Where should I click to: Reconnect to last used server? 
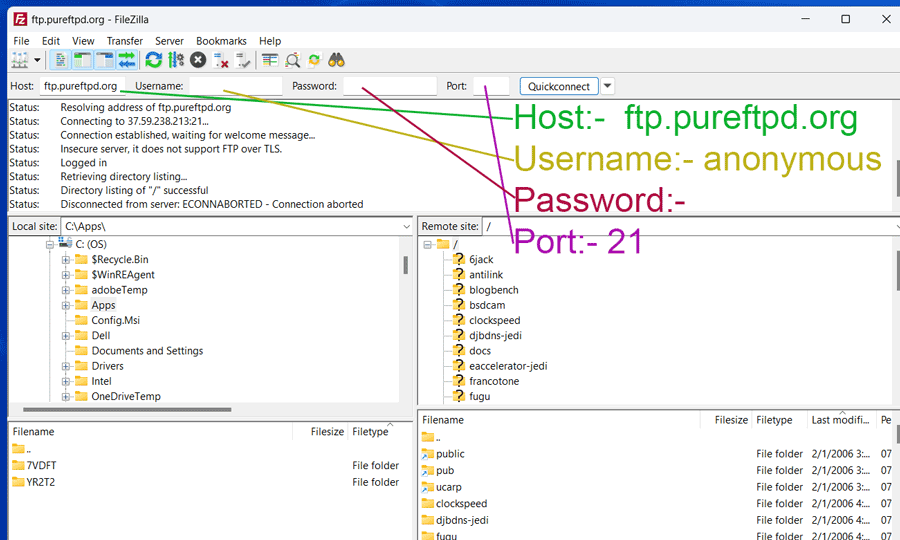coord(243,60)
